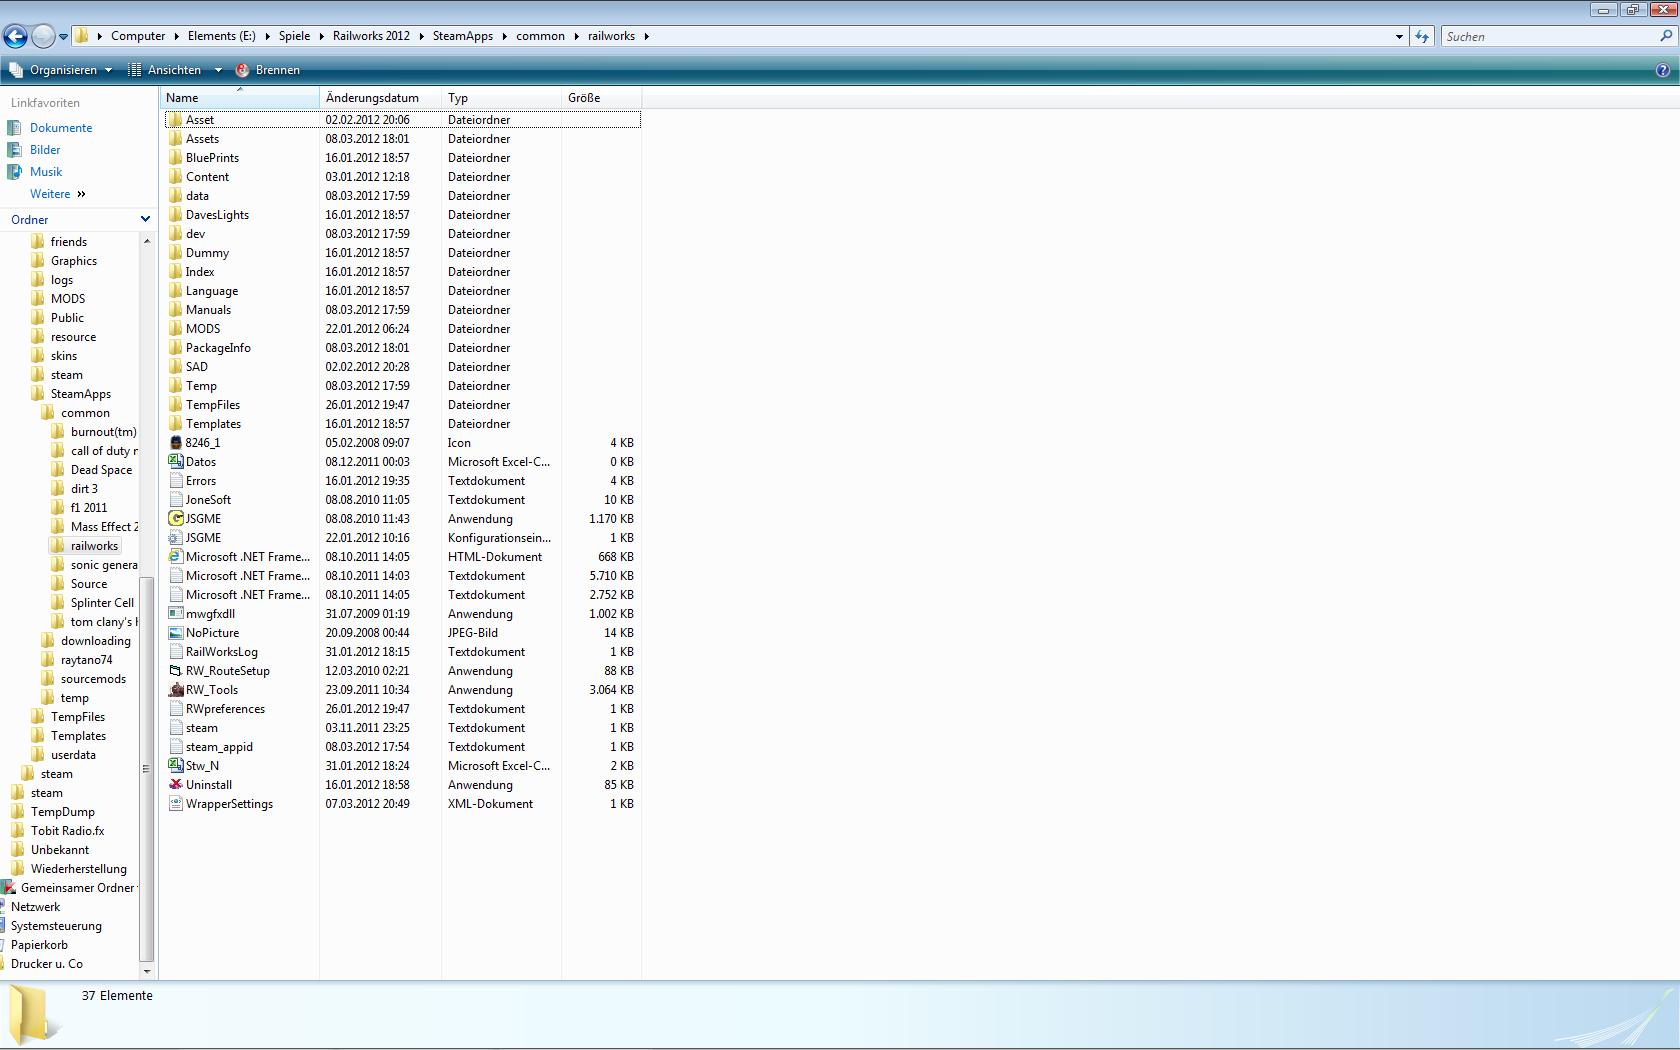Select the RW_Tools application icon
Viewport: 1680px width, 1050px height.
point(176,690)
